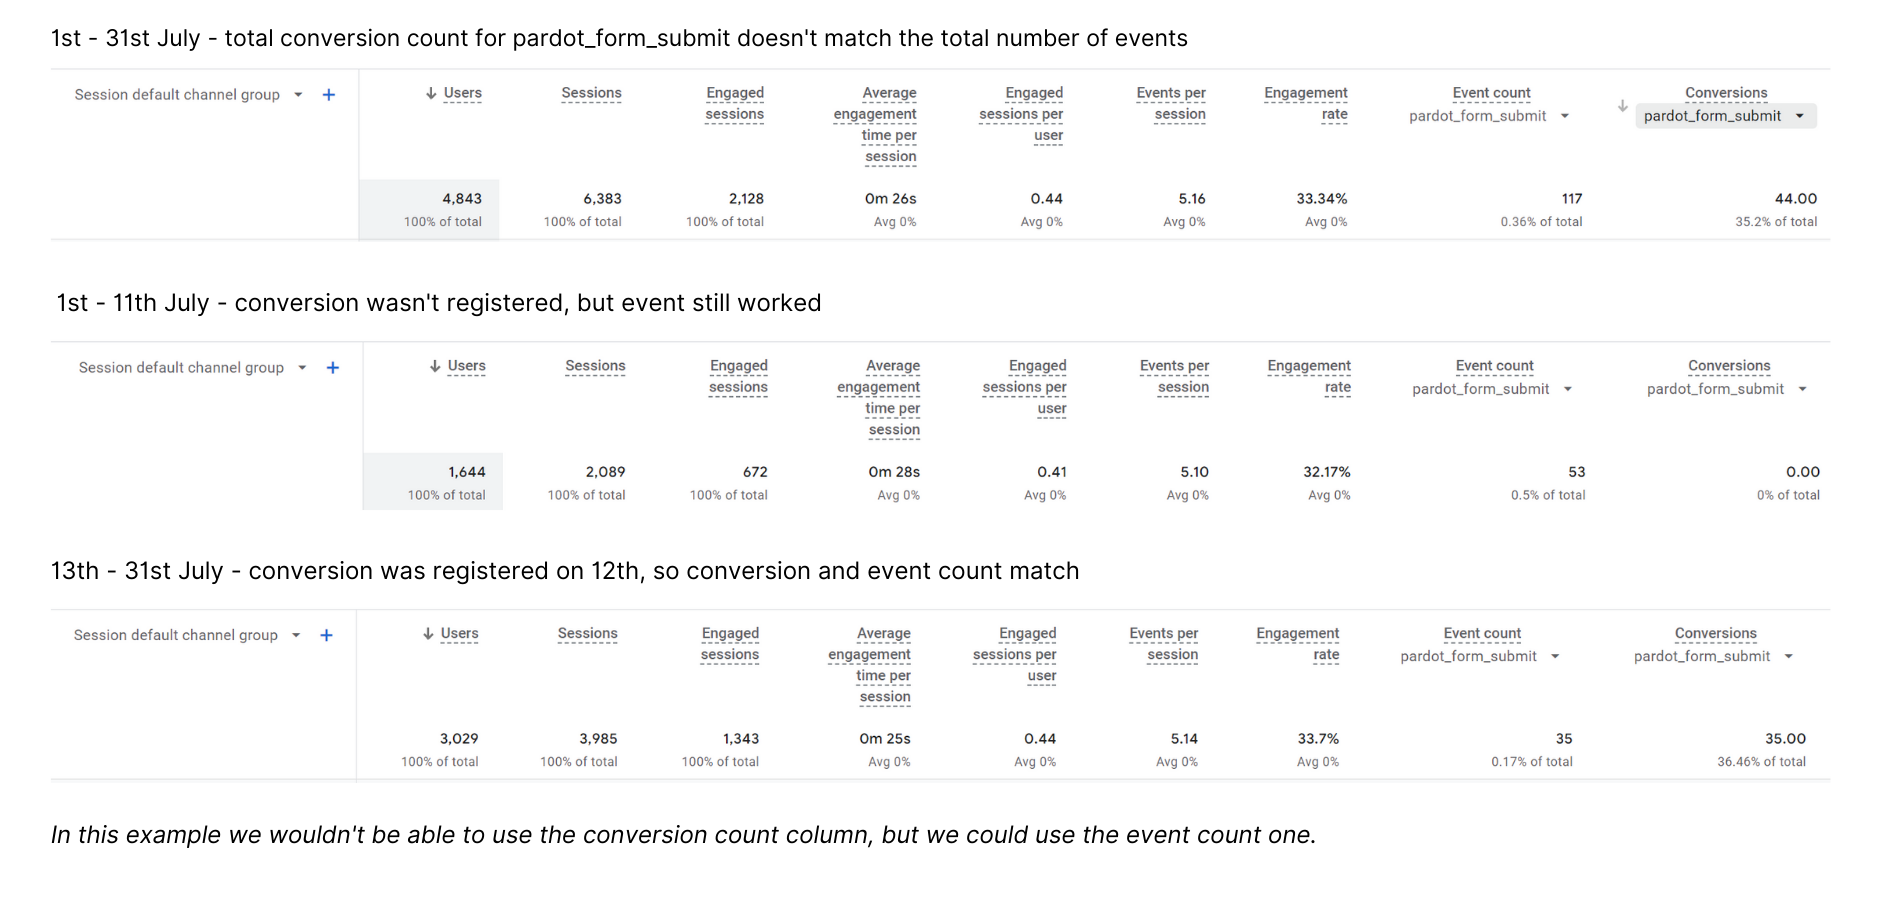
Task: Click Sessions column header in first table
Action: [x=591, y=93]
